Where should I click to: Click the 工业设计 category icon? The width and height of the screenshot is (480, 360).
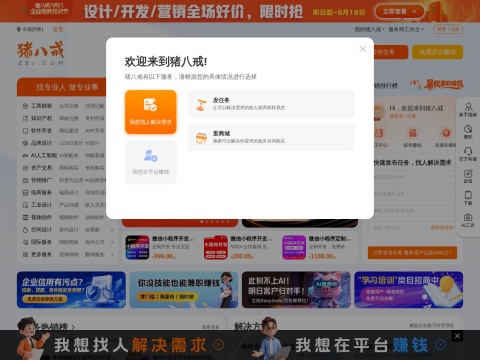click(25, 205)
